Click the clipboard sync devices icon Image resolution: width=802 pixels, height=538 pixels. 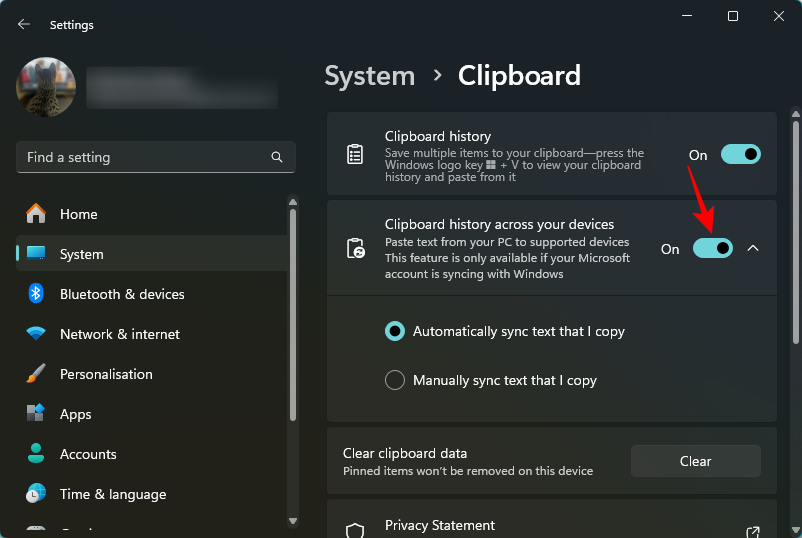(x=355, y=249)
